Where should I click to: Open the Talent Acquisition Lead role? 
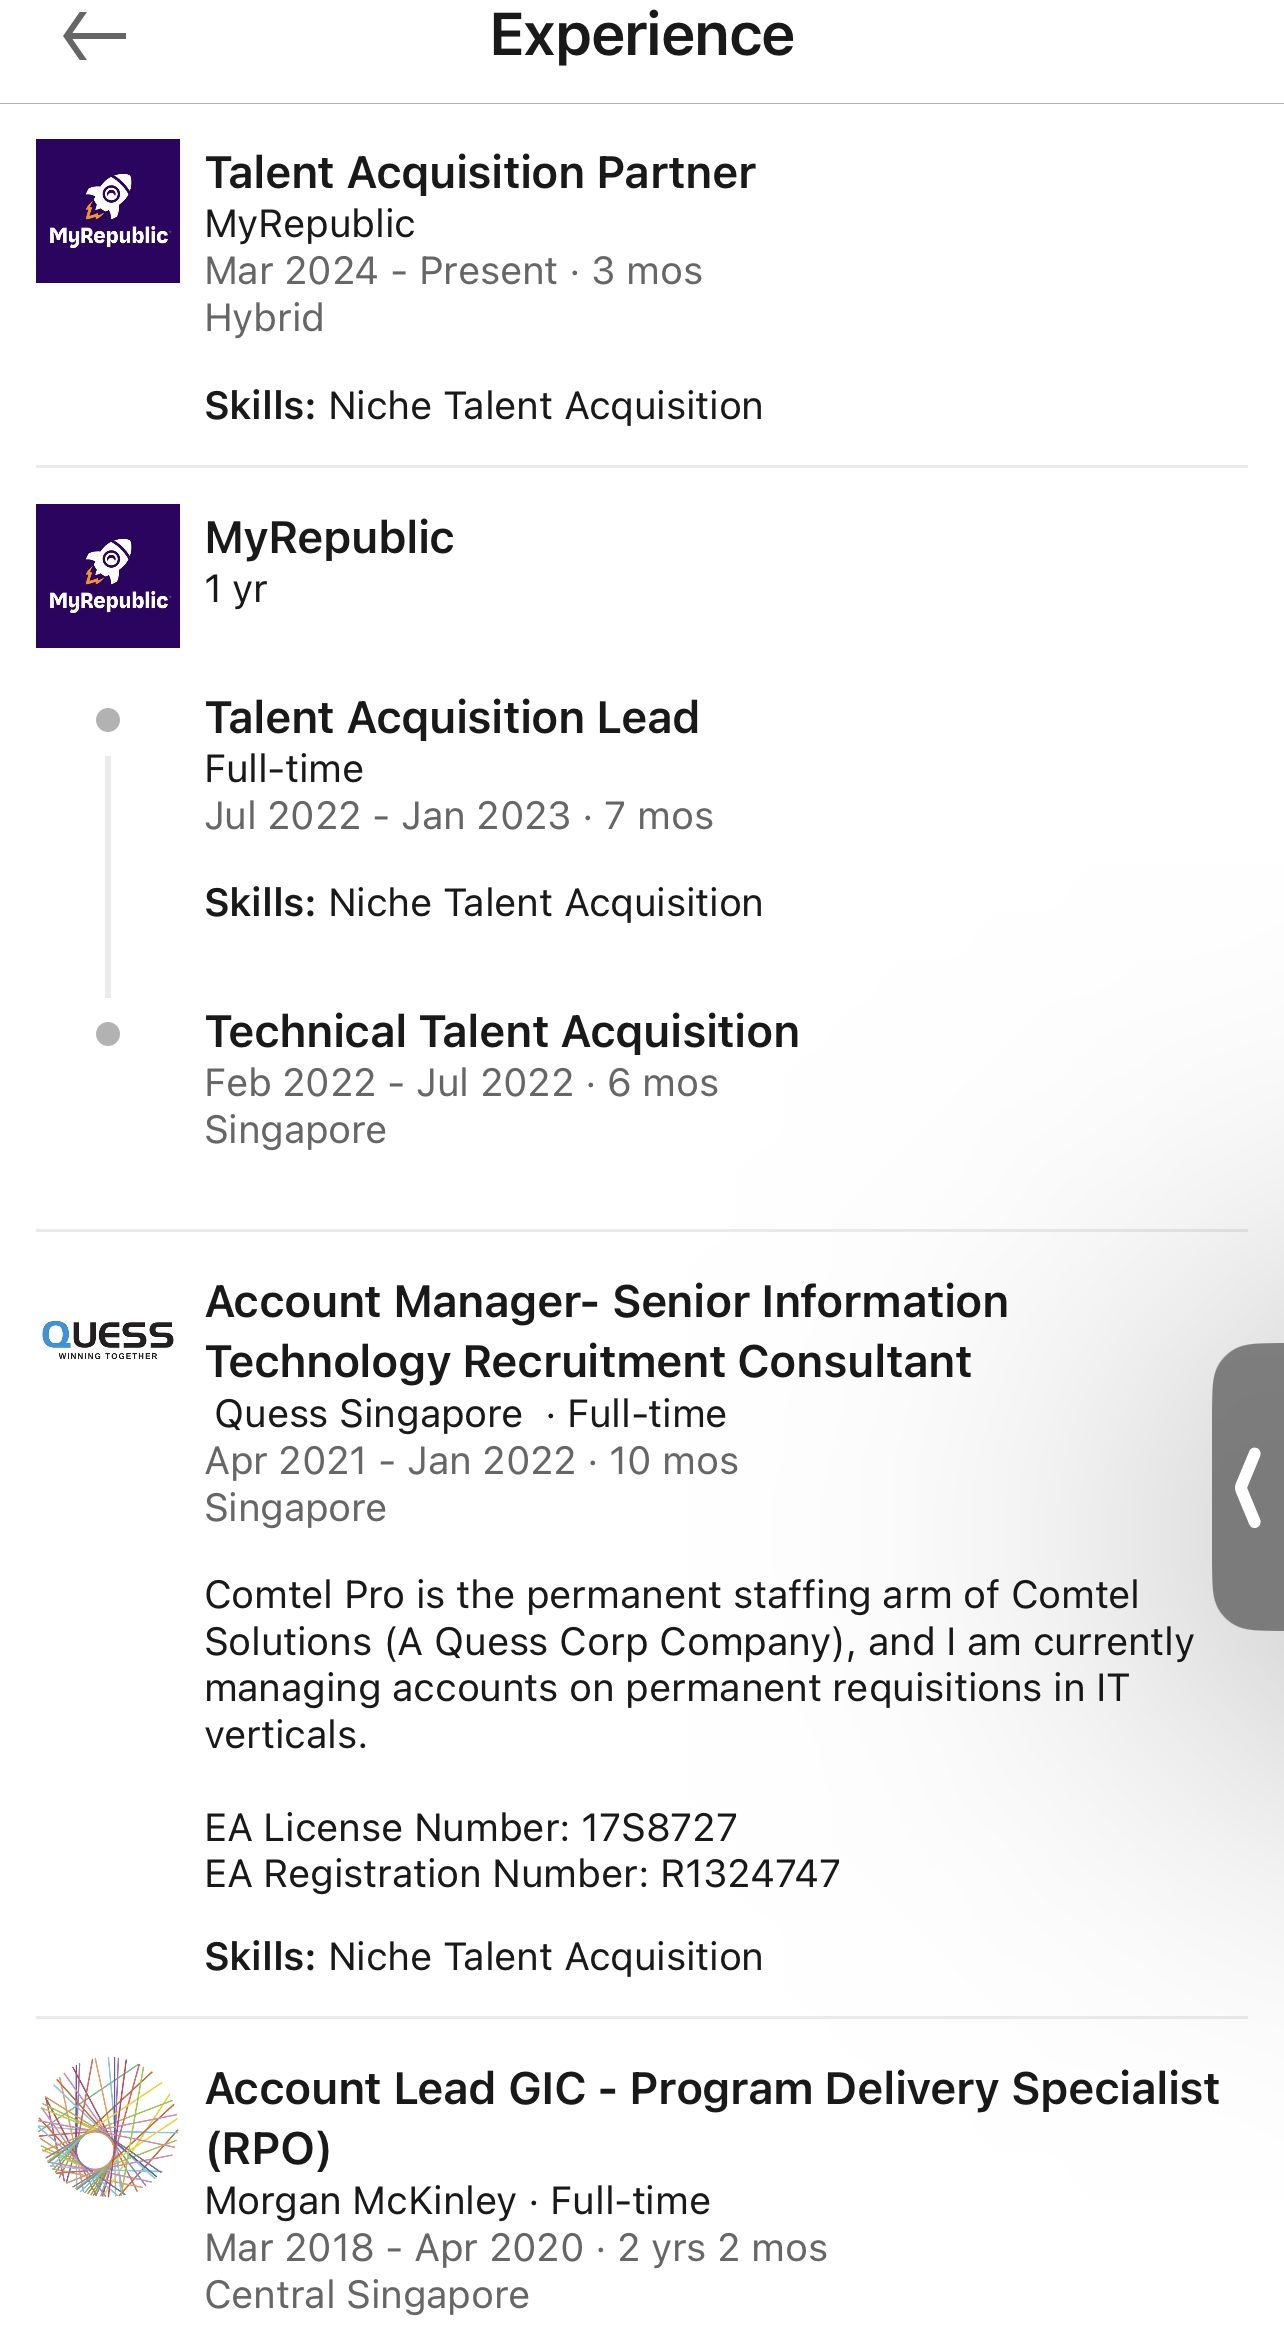[452, 718]
